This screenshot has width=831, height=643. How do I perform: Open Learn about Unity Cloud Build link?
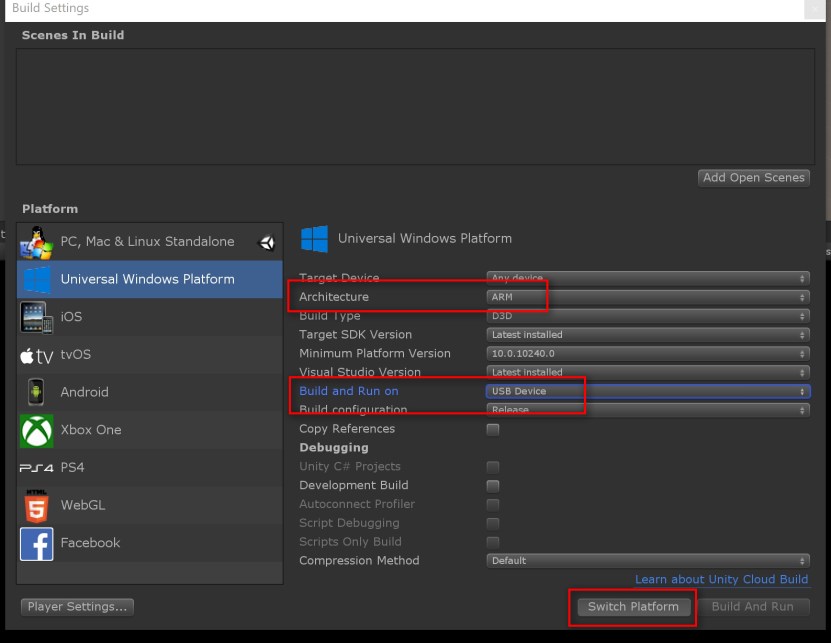[721, 579]
